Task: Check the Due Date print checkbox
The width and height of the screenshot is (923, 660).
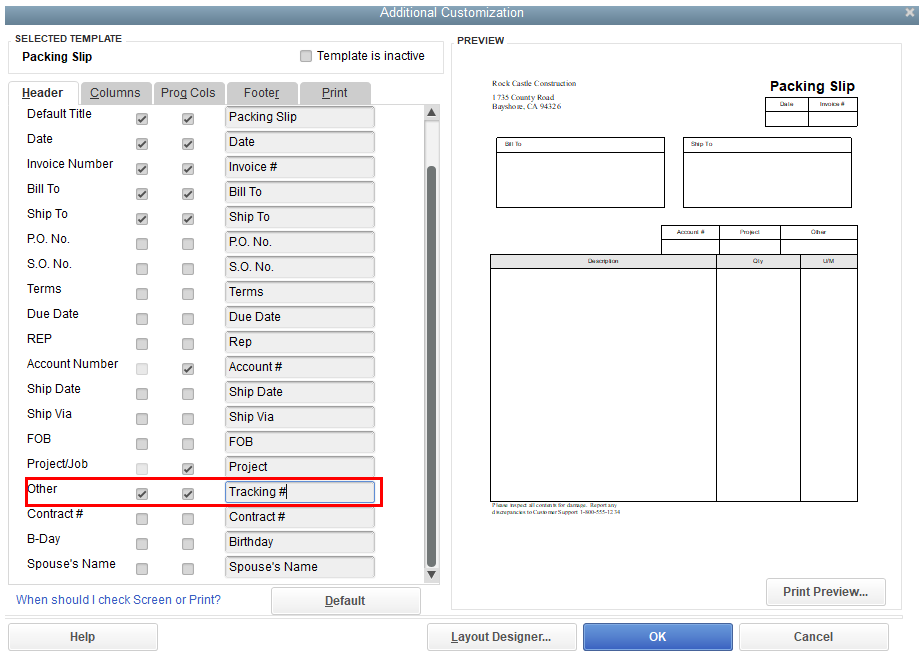Action: (x=187, y=318)
